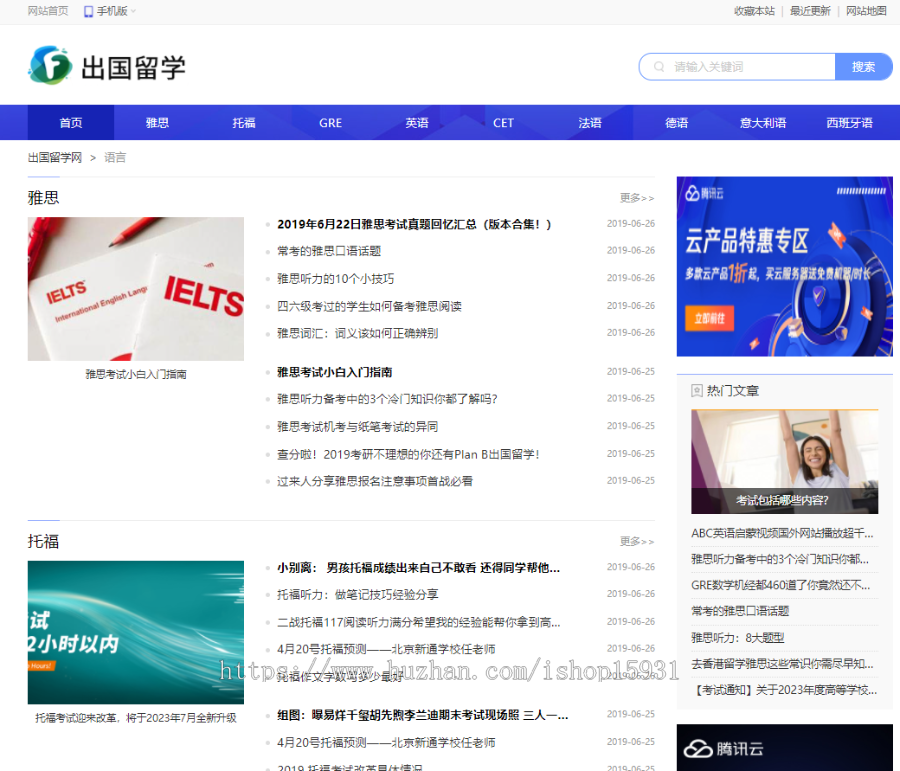Open 雅思听力备考中的3个冷门知识 hot article

click(779, 559)
